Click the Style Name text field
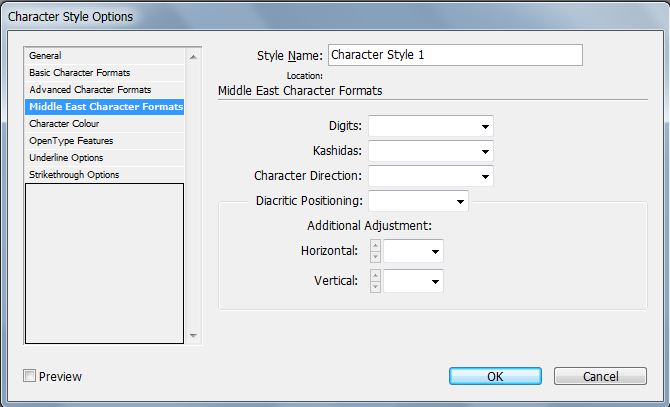Viewport: 670px width, 407px height. click(x=454, y=55)
